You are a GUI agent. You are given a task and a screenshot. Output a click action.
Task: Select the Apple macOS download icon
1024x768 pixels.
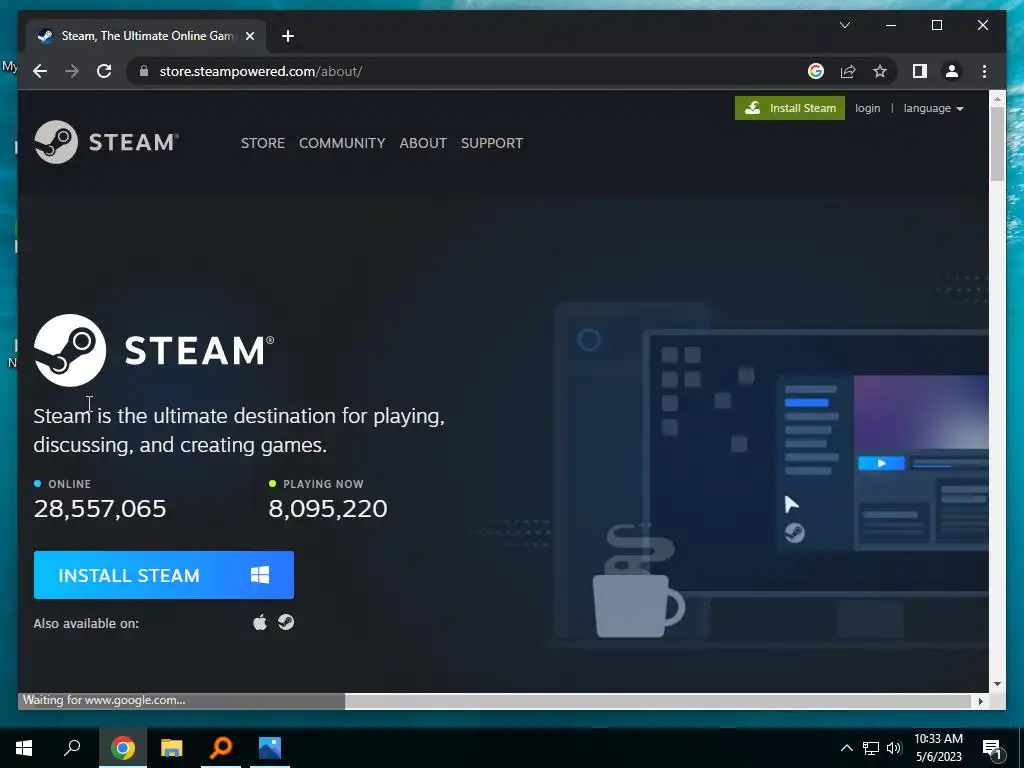pos(260,622)
